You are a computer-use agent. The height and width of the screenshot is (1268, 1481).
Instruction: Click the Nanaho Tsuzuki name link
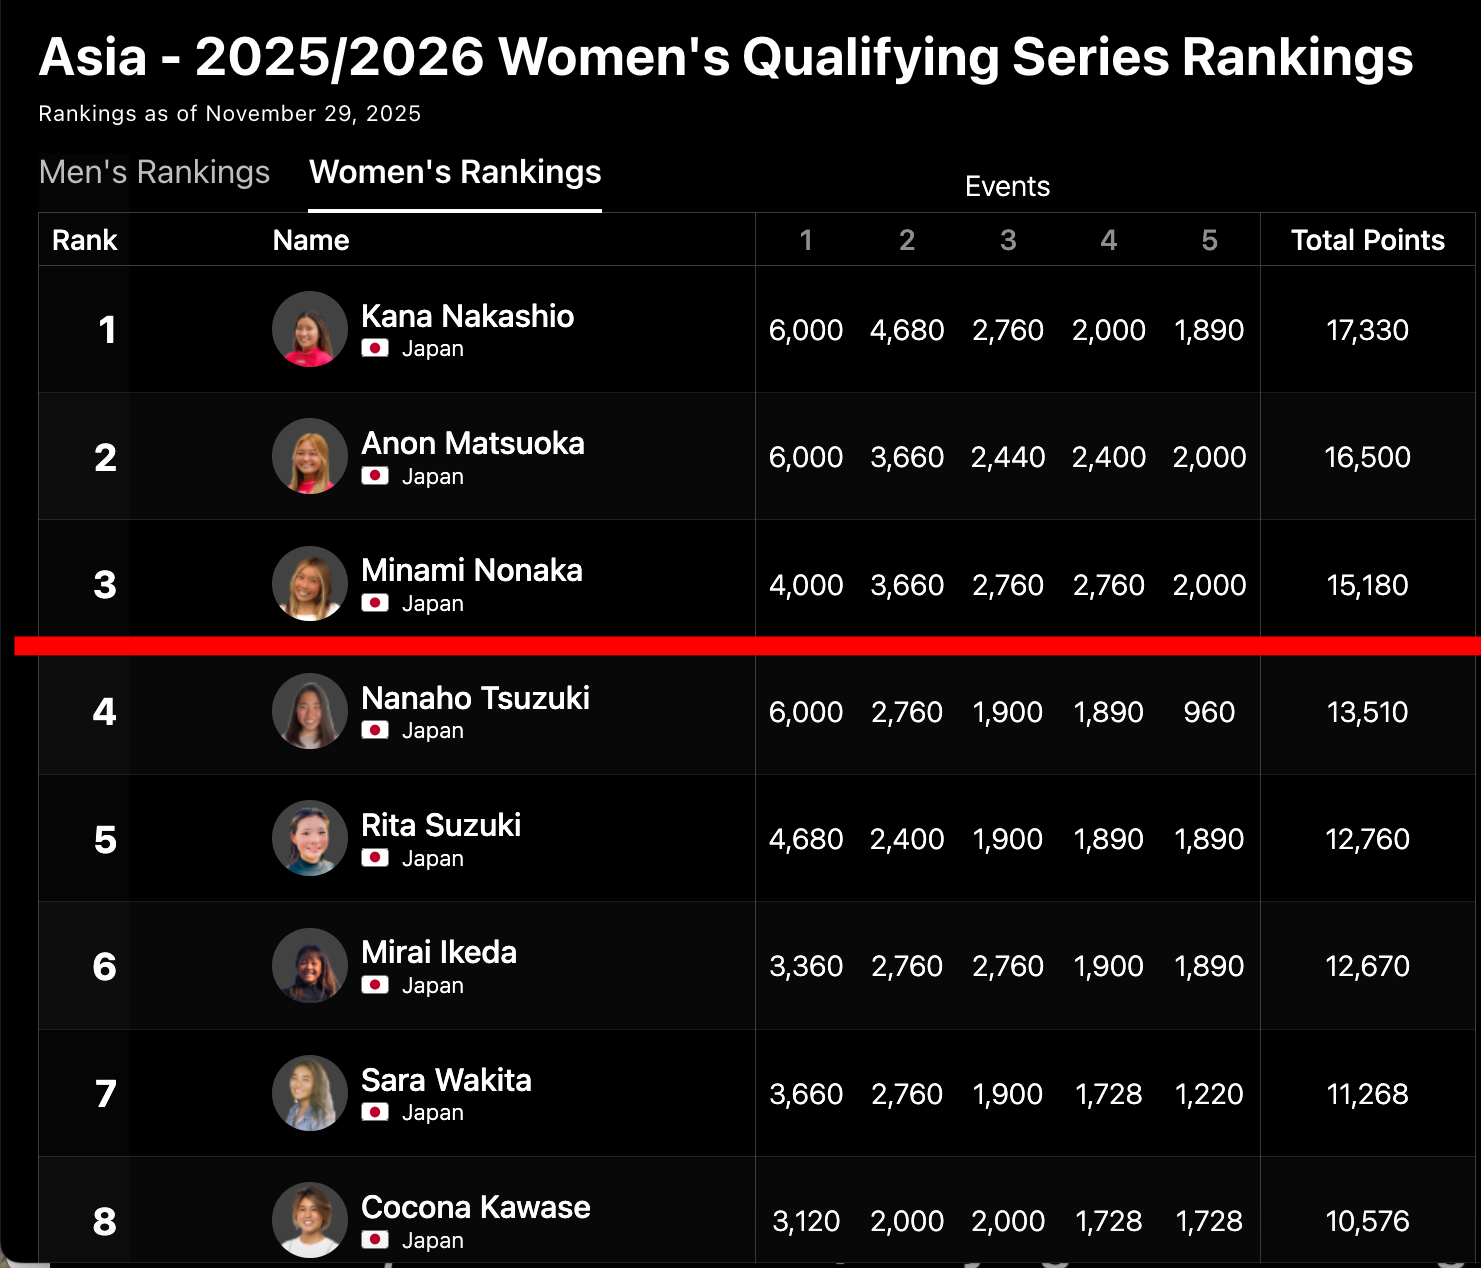coord(475,698)
